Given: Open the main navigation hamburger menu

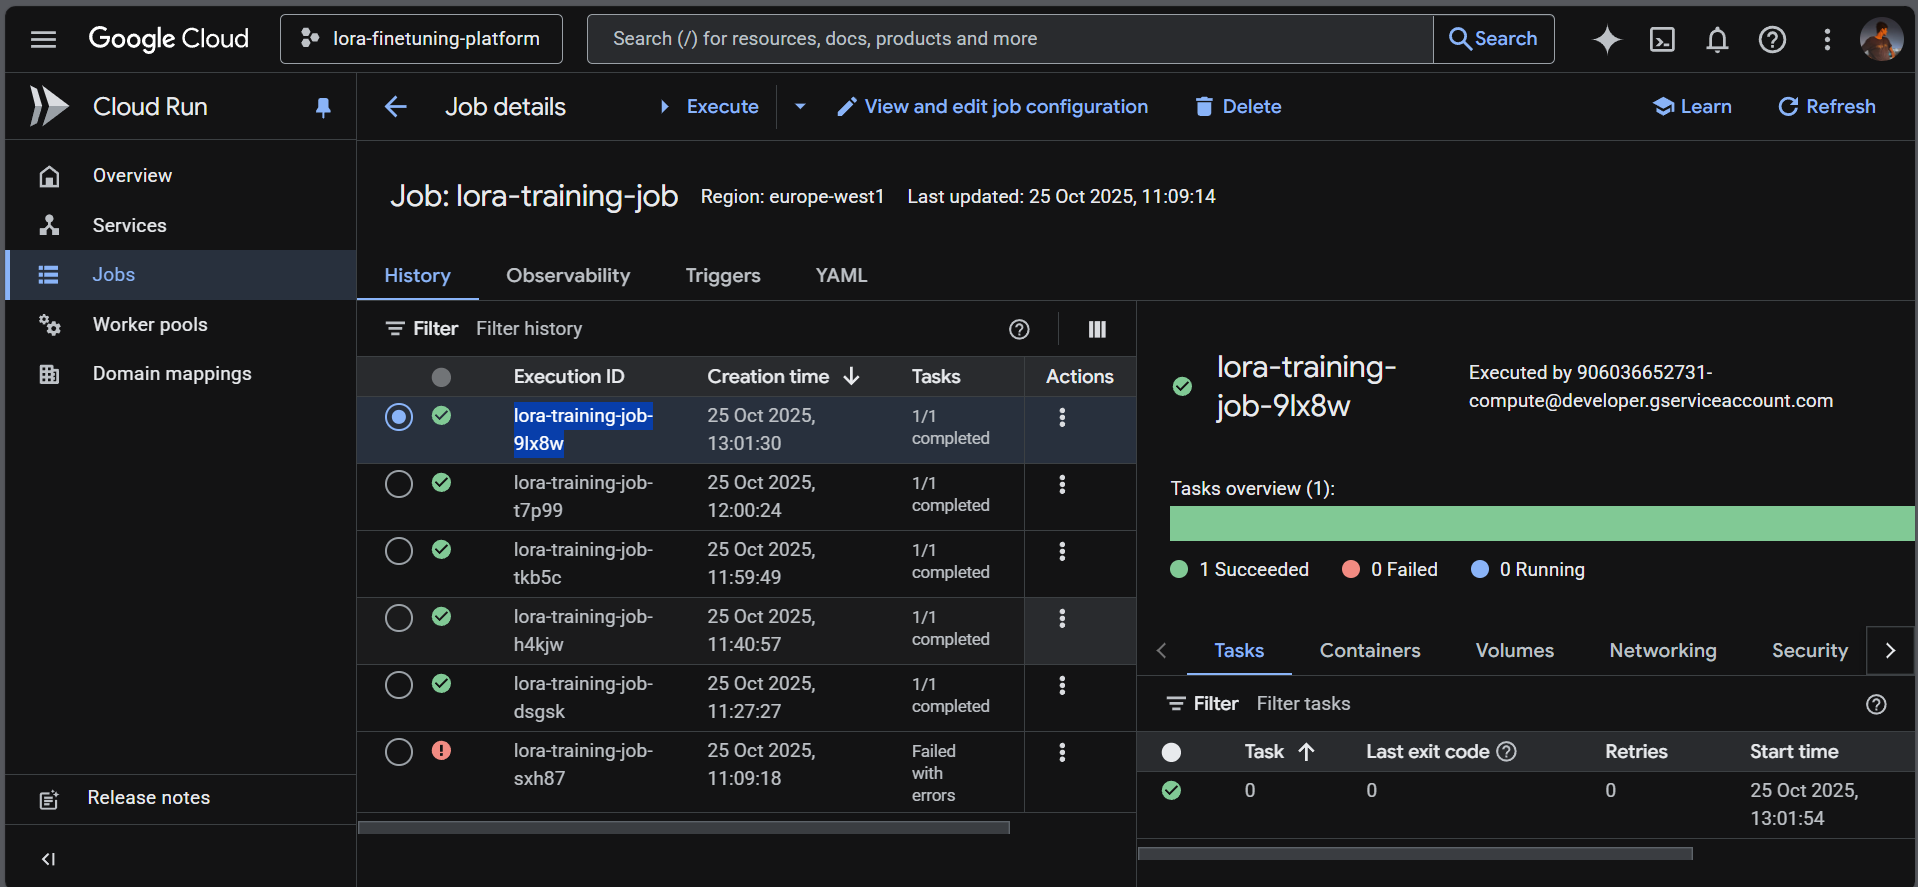Looking at the screenshot, I should (x=43, y=39).
